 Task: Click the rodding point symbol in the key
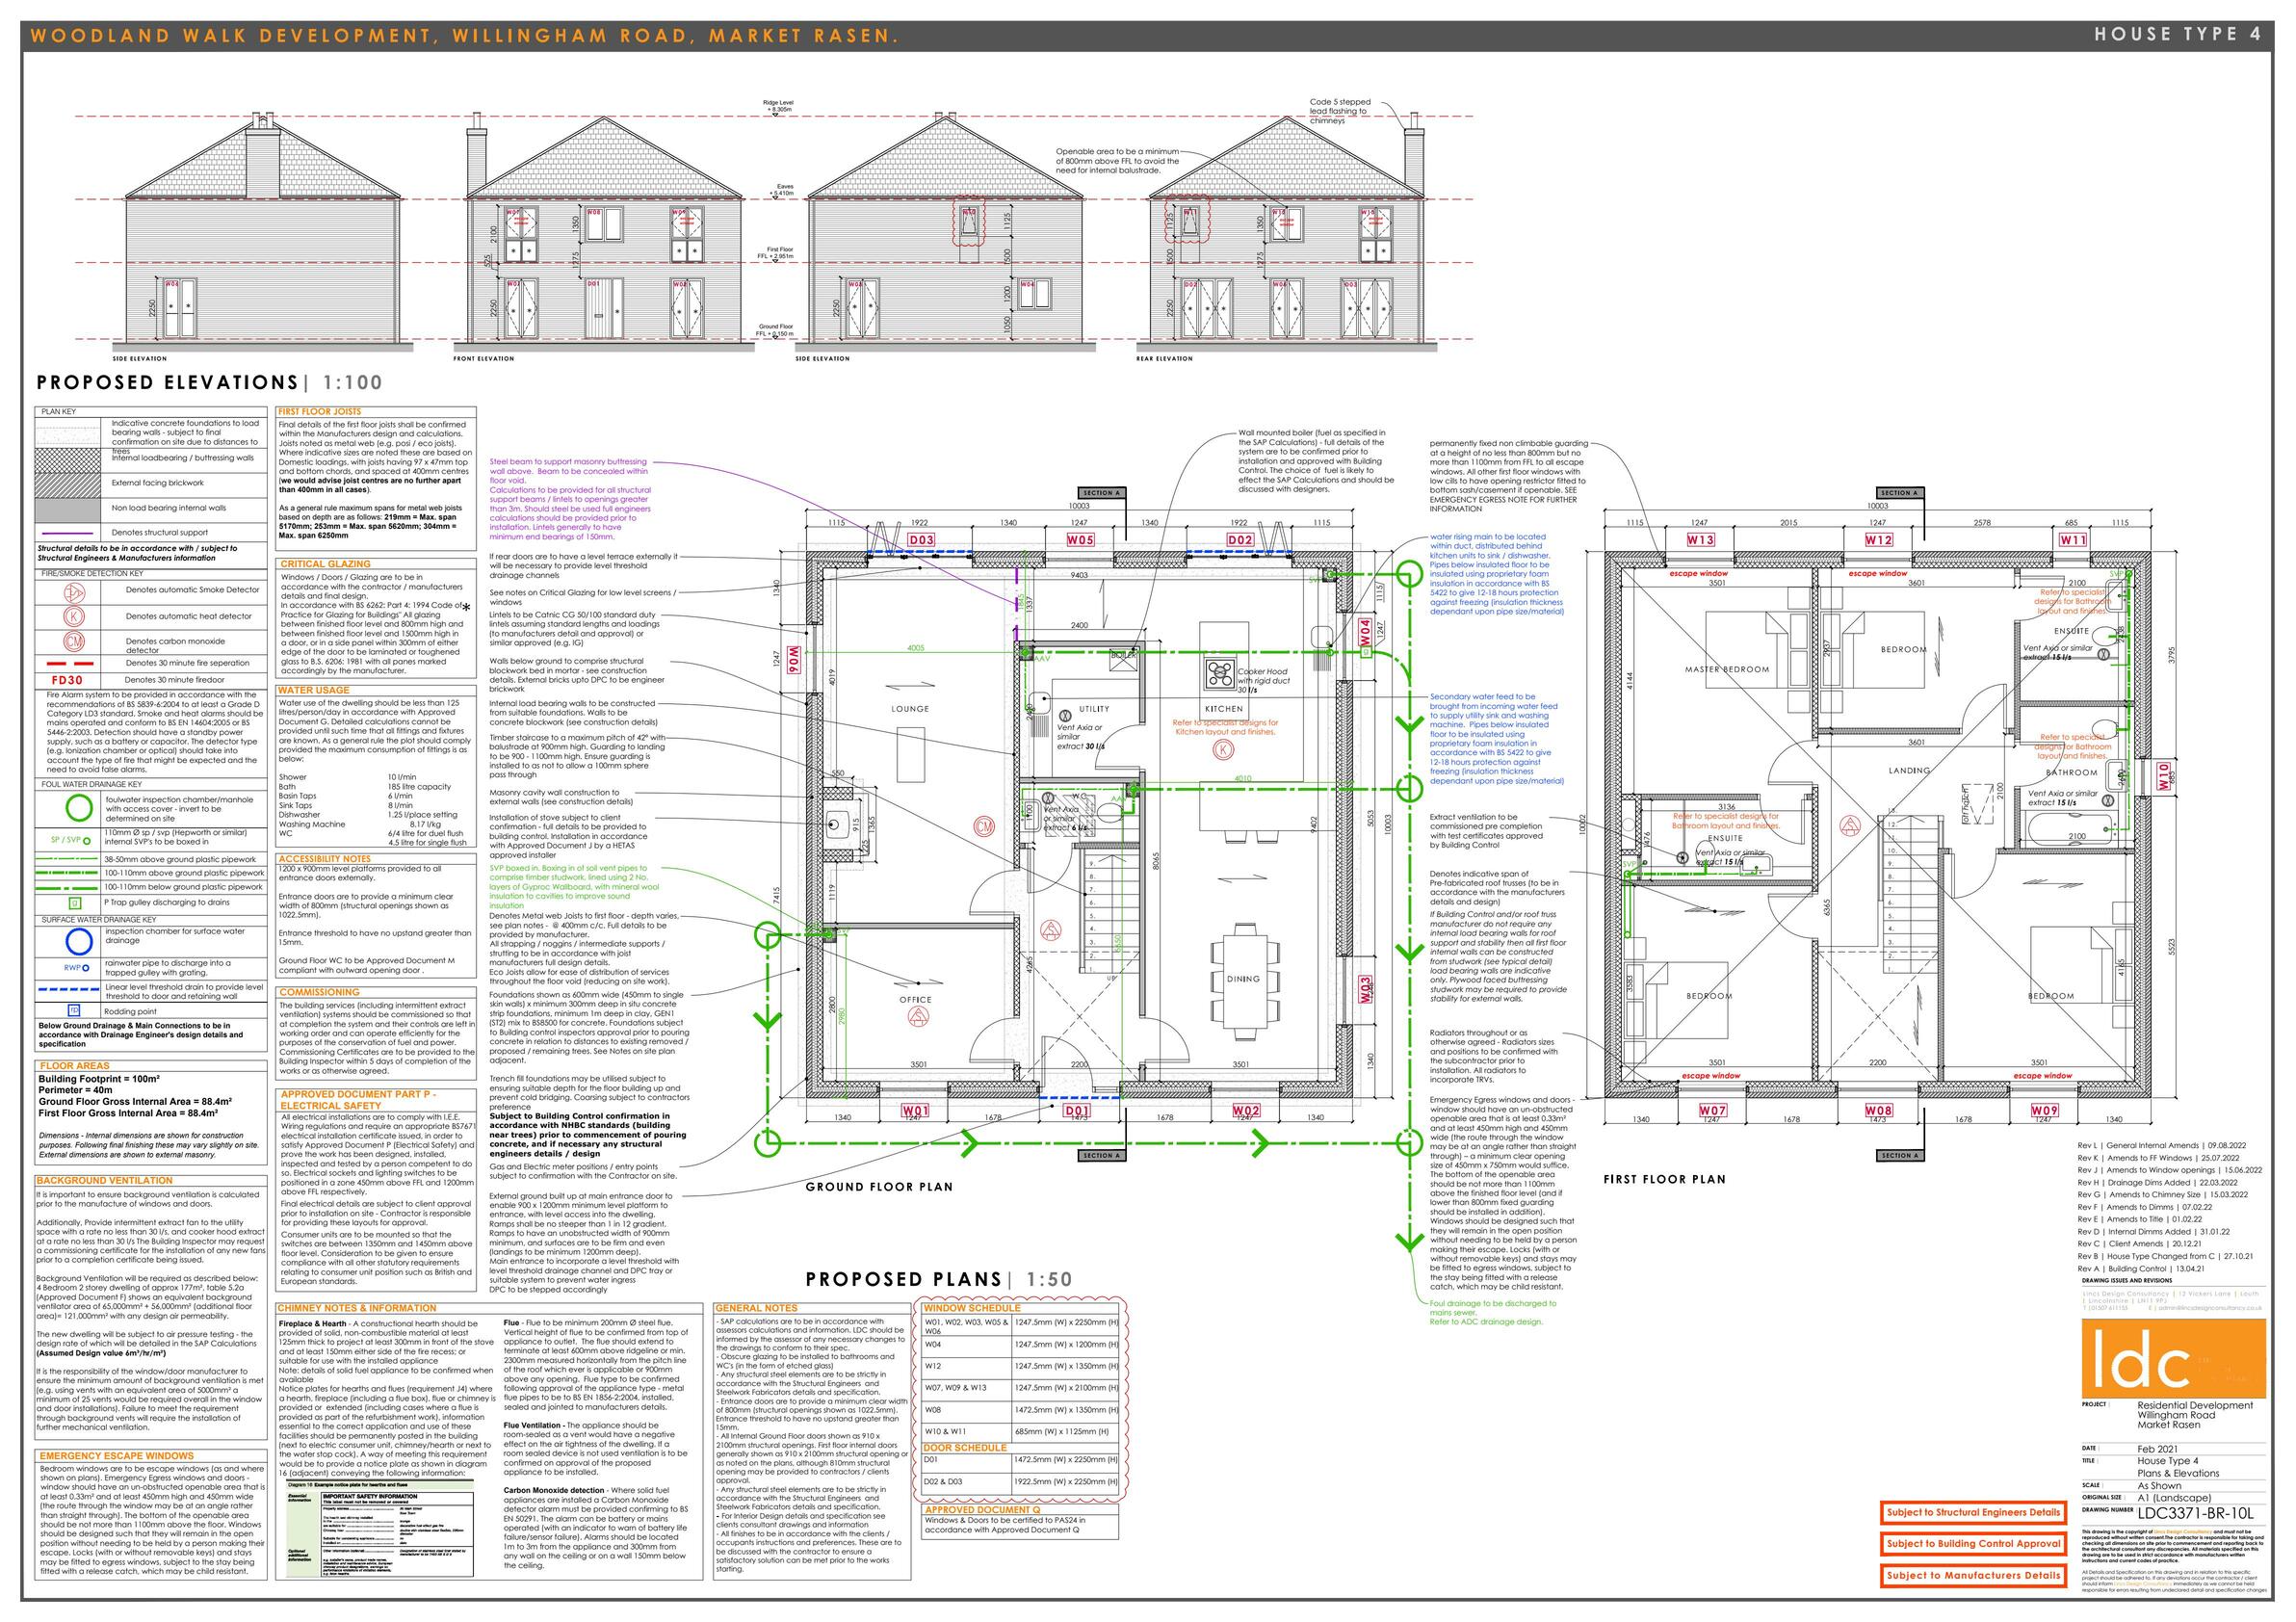pos(74,1011)
